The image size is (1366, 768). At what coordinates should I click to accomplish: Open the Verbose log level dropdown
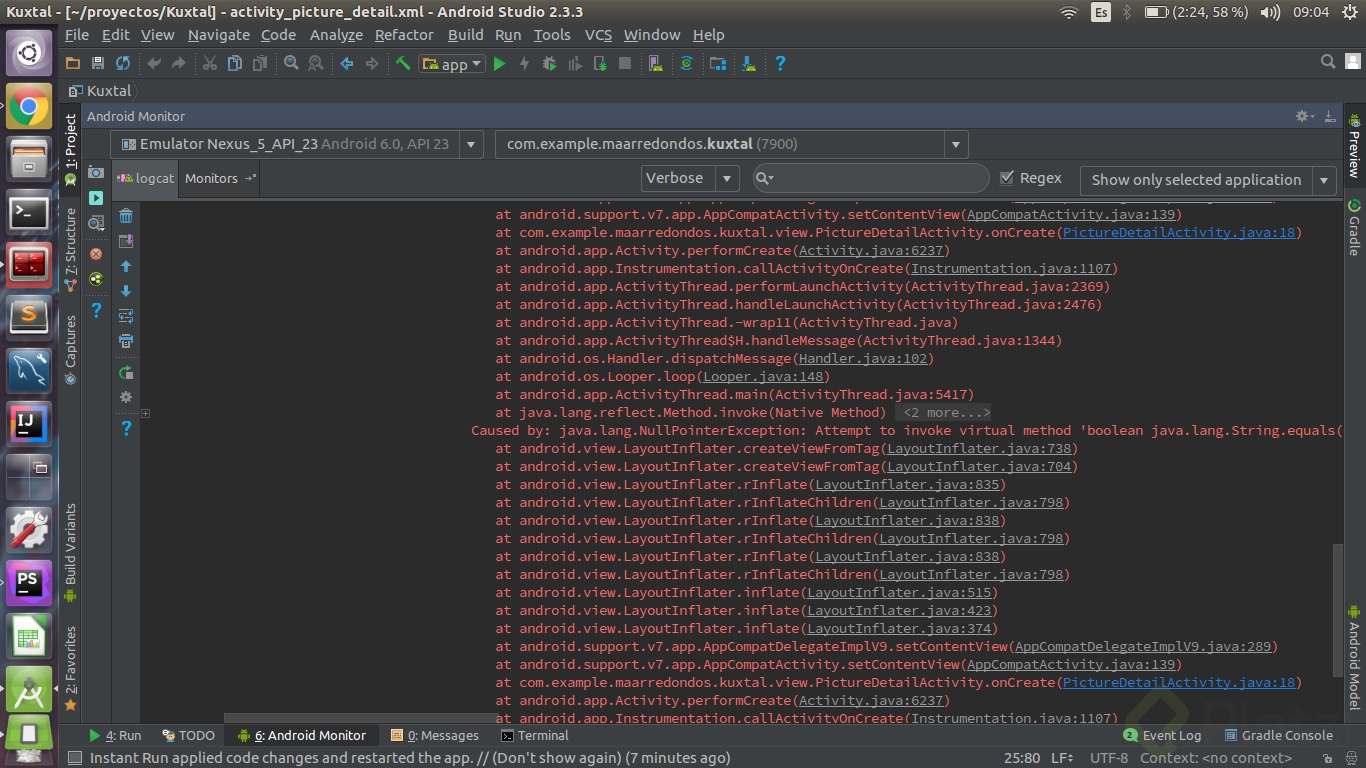[689, 178]
